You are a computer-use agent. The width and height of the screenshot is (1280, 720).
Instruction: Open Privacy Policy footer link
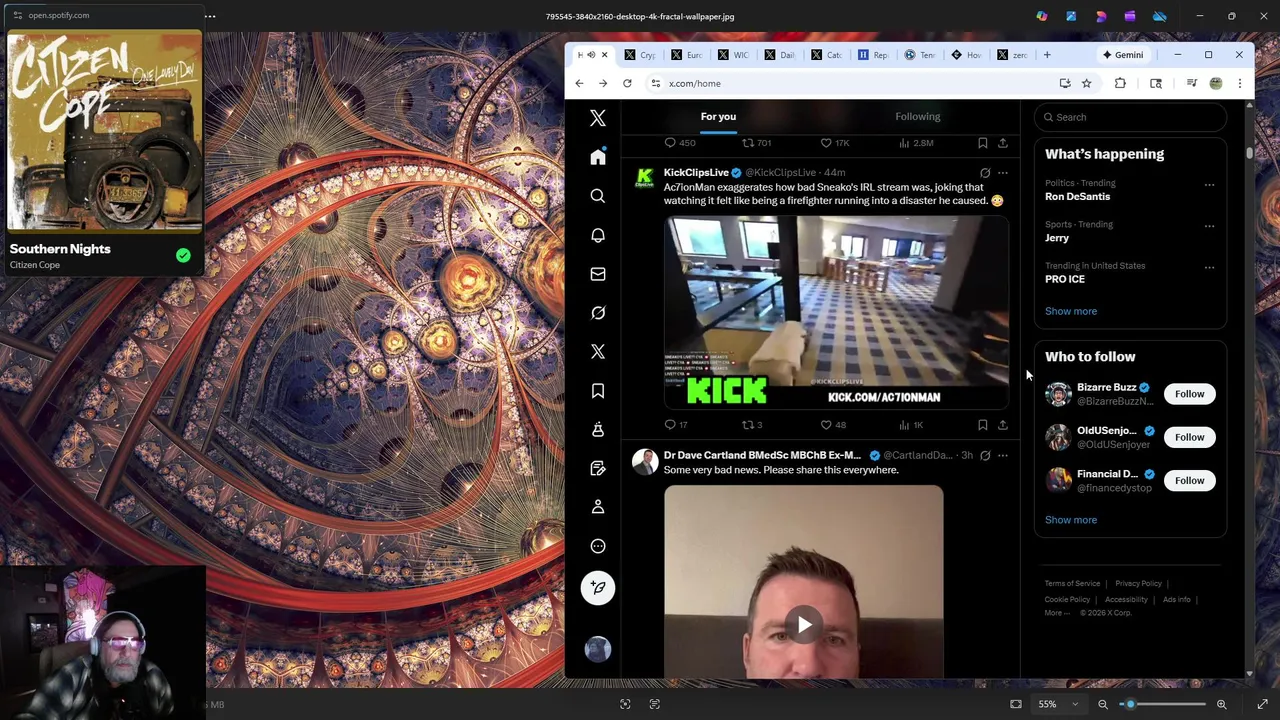[x=1138, y=584]
